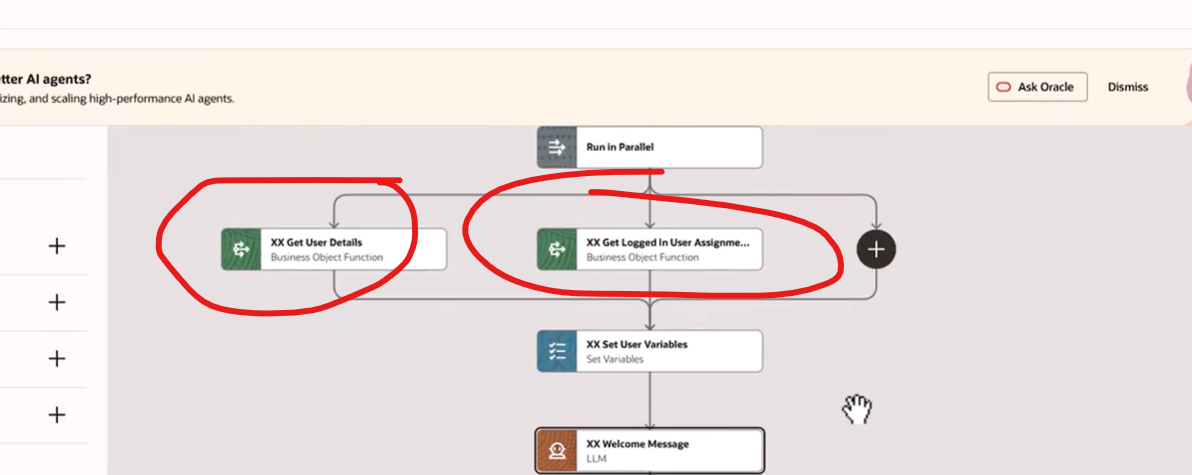Screen dimensions: 1192x475
Task: Click the Run in Parallel node icon
Action: click(x=556, y=147)
